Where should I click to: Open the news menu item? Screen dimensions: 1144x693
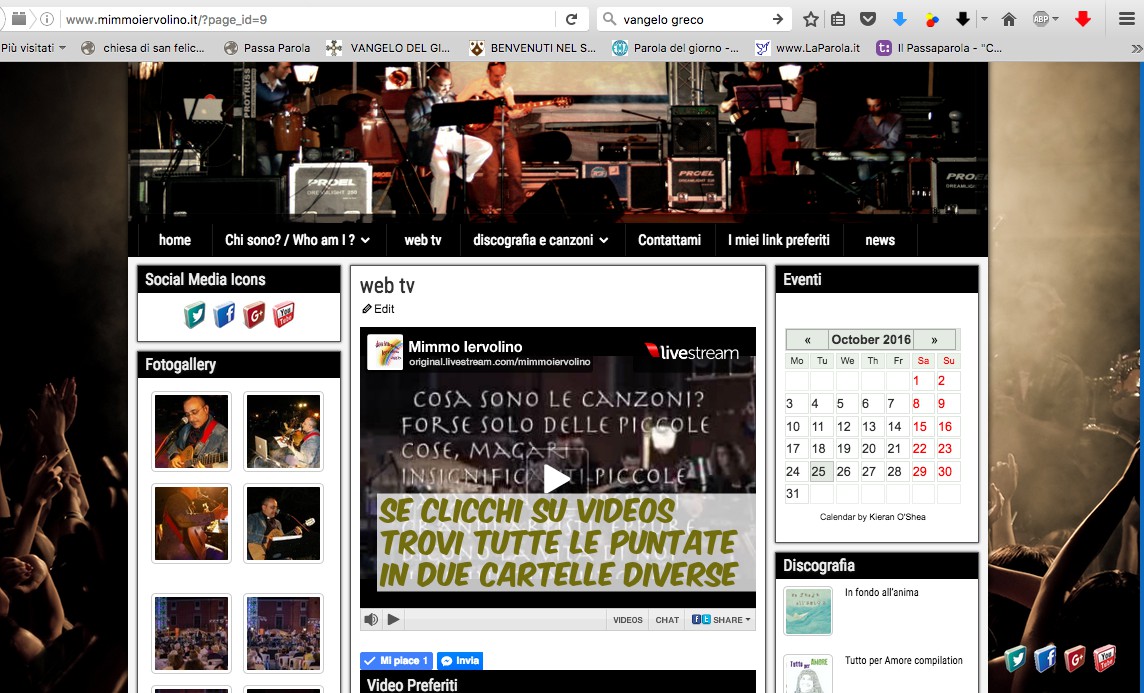(880, 240)
